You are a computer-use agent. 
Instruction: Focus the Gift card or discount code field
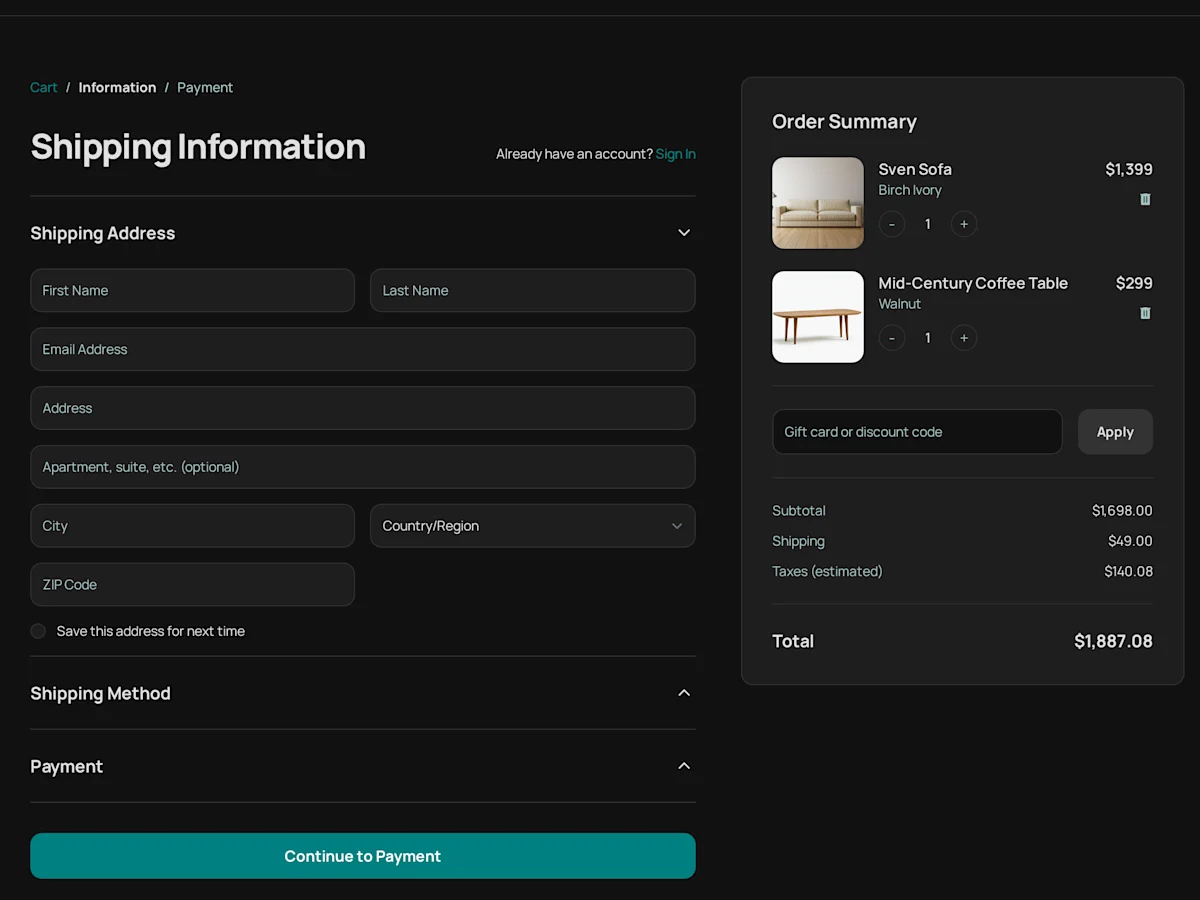[917, 432]
